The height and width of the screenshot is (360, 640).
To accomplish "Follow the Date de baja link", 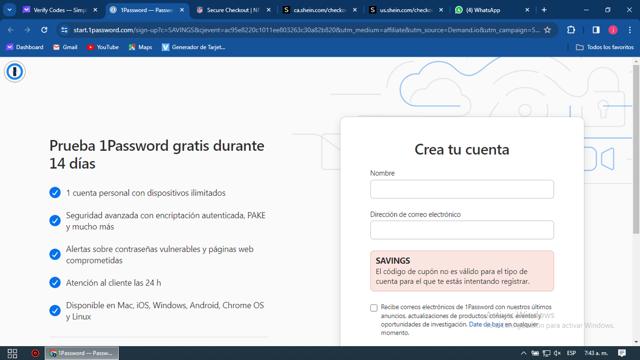I will pos(486,324).
